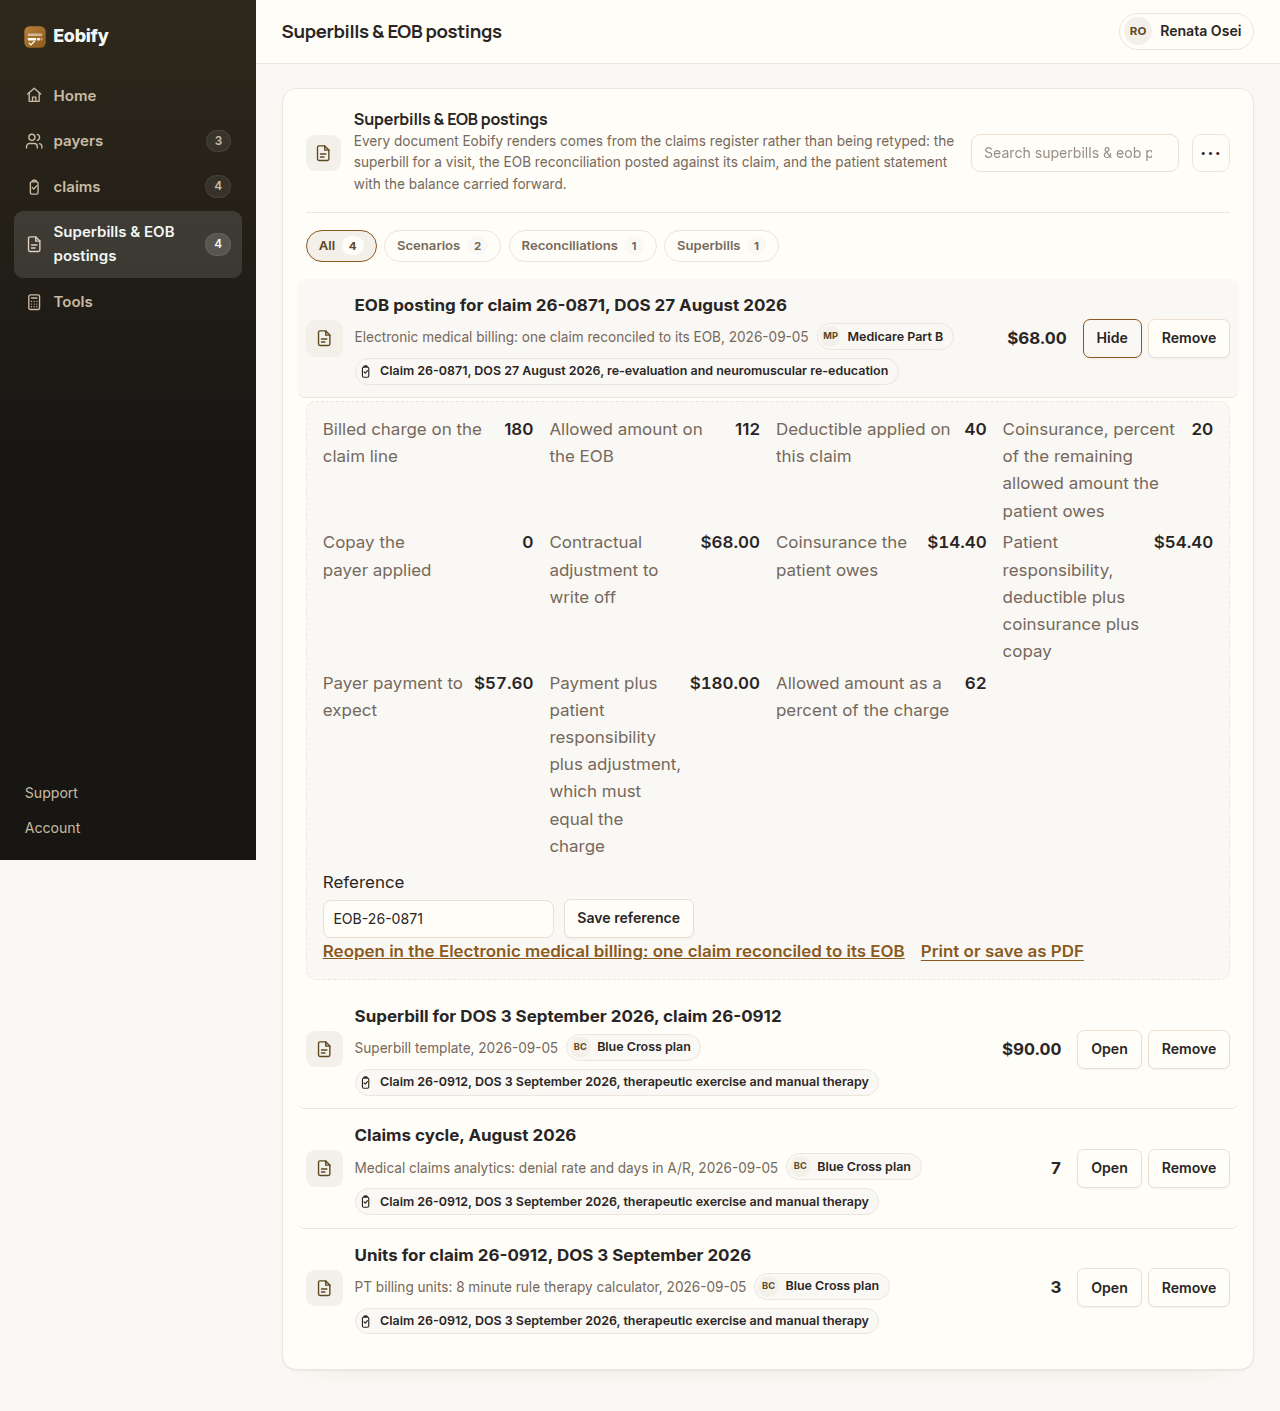Click the Tools calculator icon in sidebar
Viewport: 1280px width, 1411px height.
34,302
